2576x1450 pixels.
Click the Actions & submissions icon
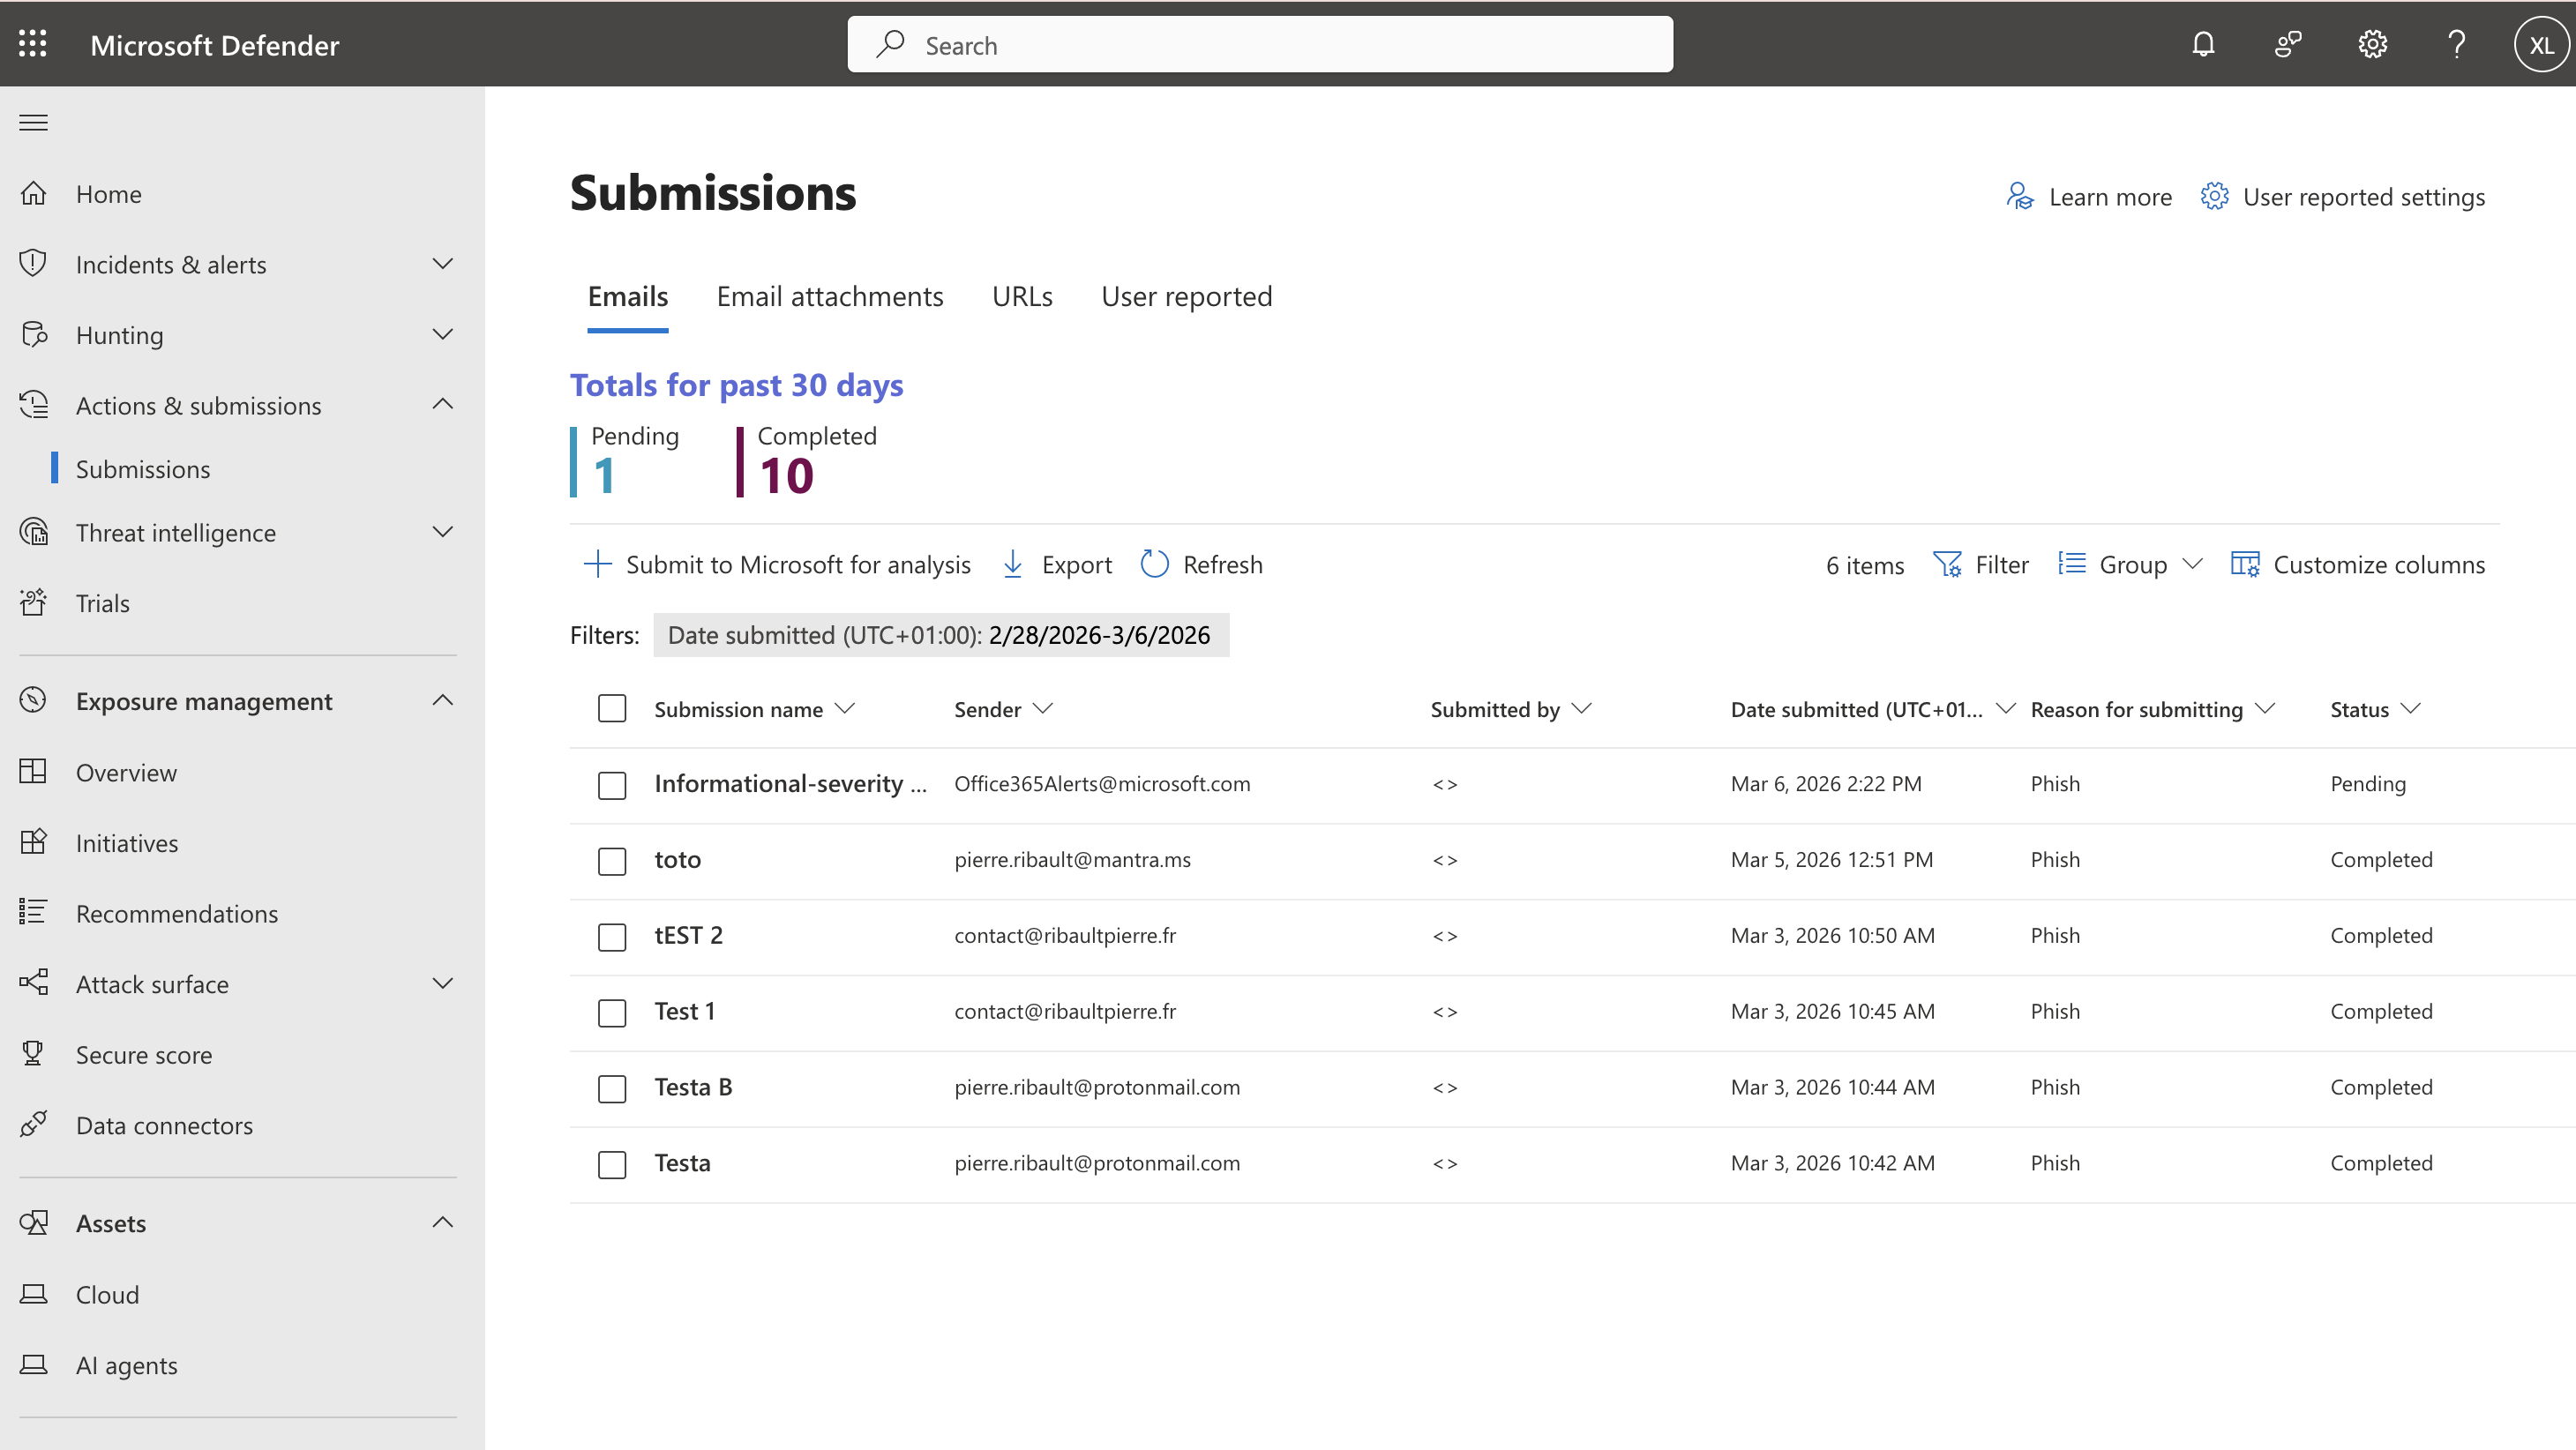[34, 404]
